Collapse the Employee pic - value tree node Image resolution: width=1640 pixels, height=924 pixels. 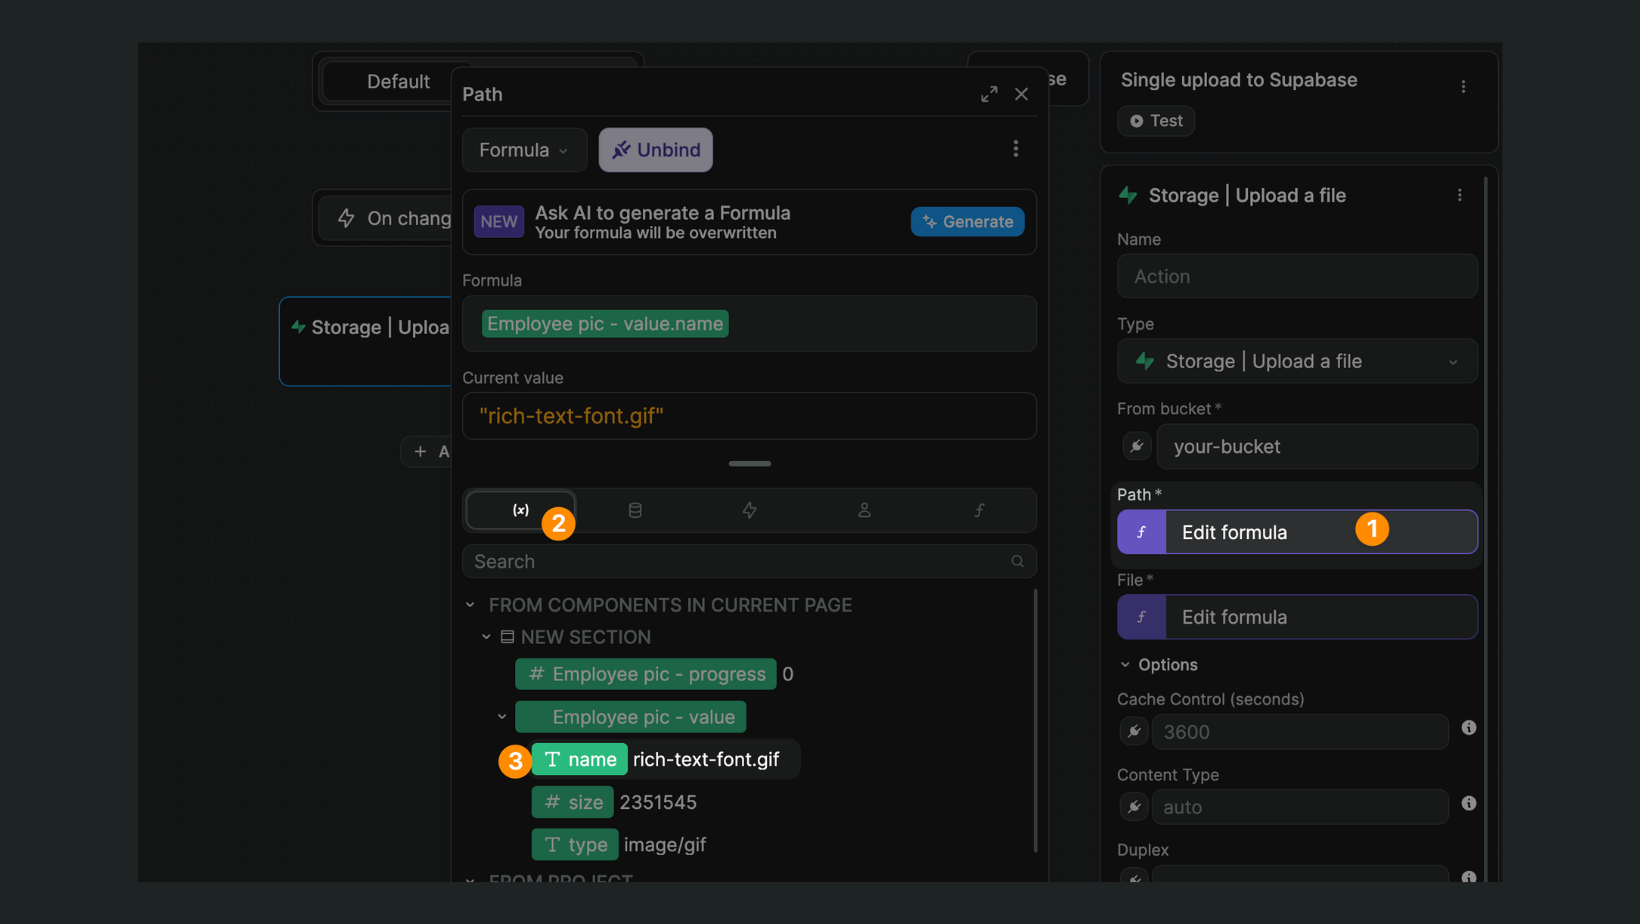502,717
